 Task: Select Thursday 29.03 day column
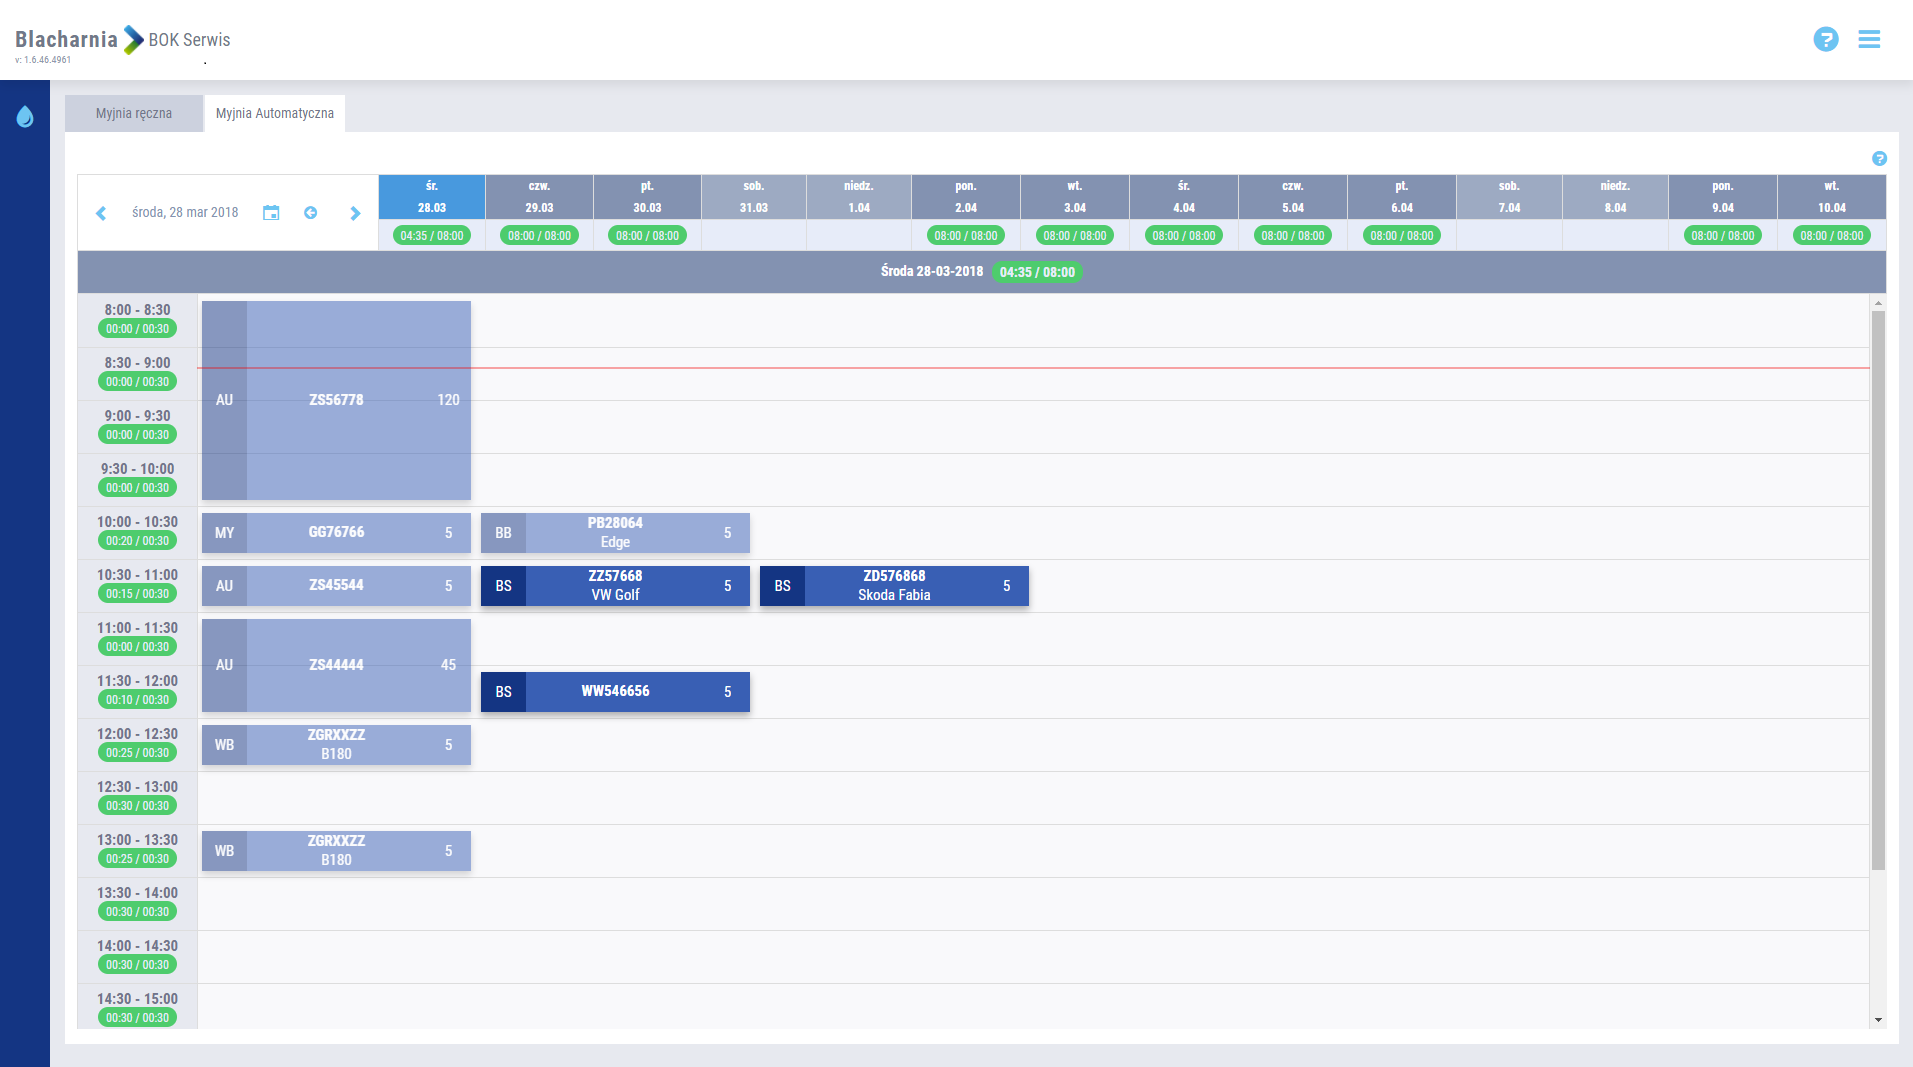pyautogui.click(x=539, y=197)
